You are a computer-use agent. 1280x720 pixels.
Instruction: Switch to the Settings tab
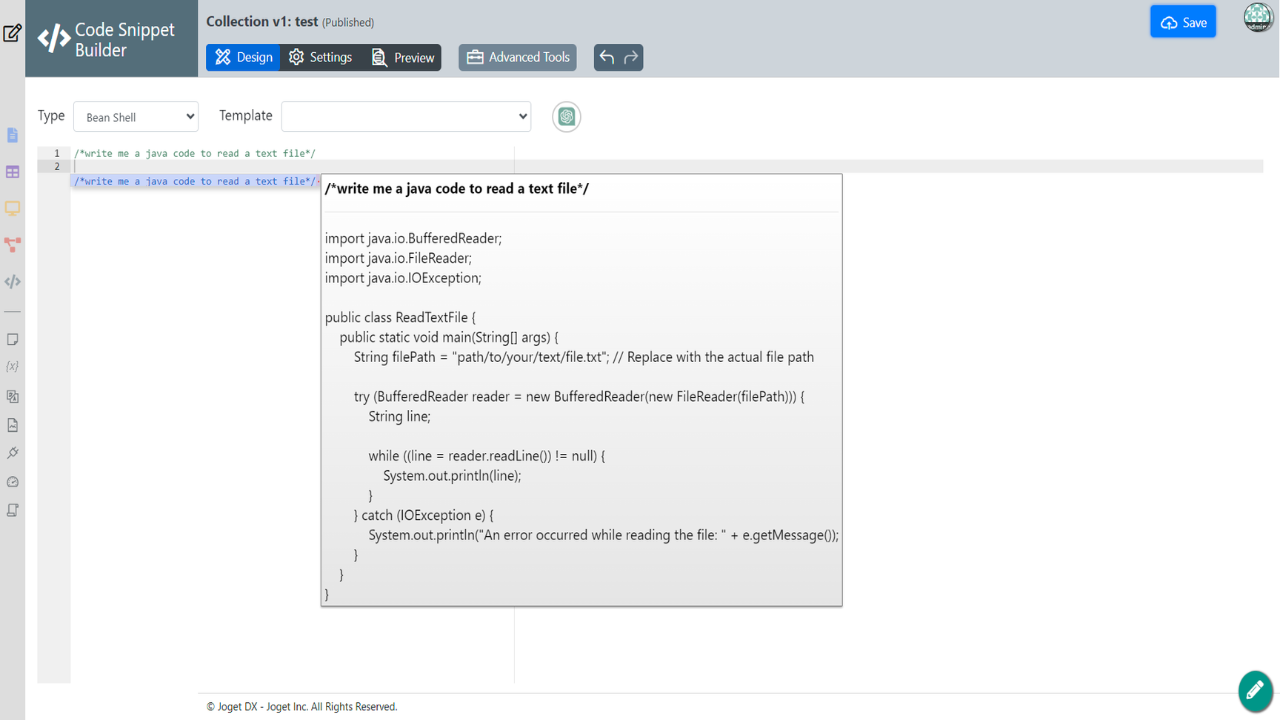pyautogui.click(x=321, y=58)
